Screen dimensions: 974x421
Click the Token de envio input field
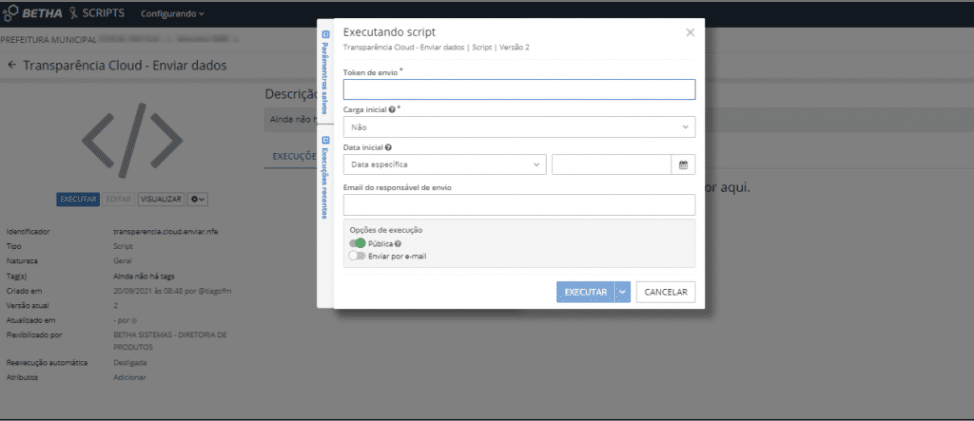point(518,89)
